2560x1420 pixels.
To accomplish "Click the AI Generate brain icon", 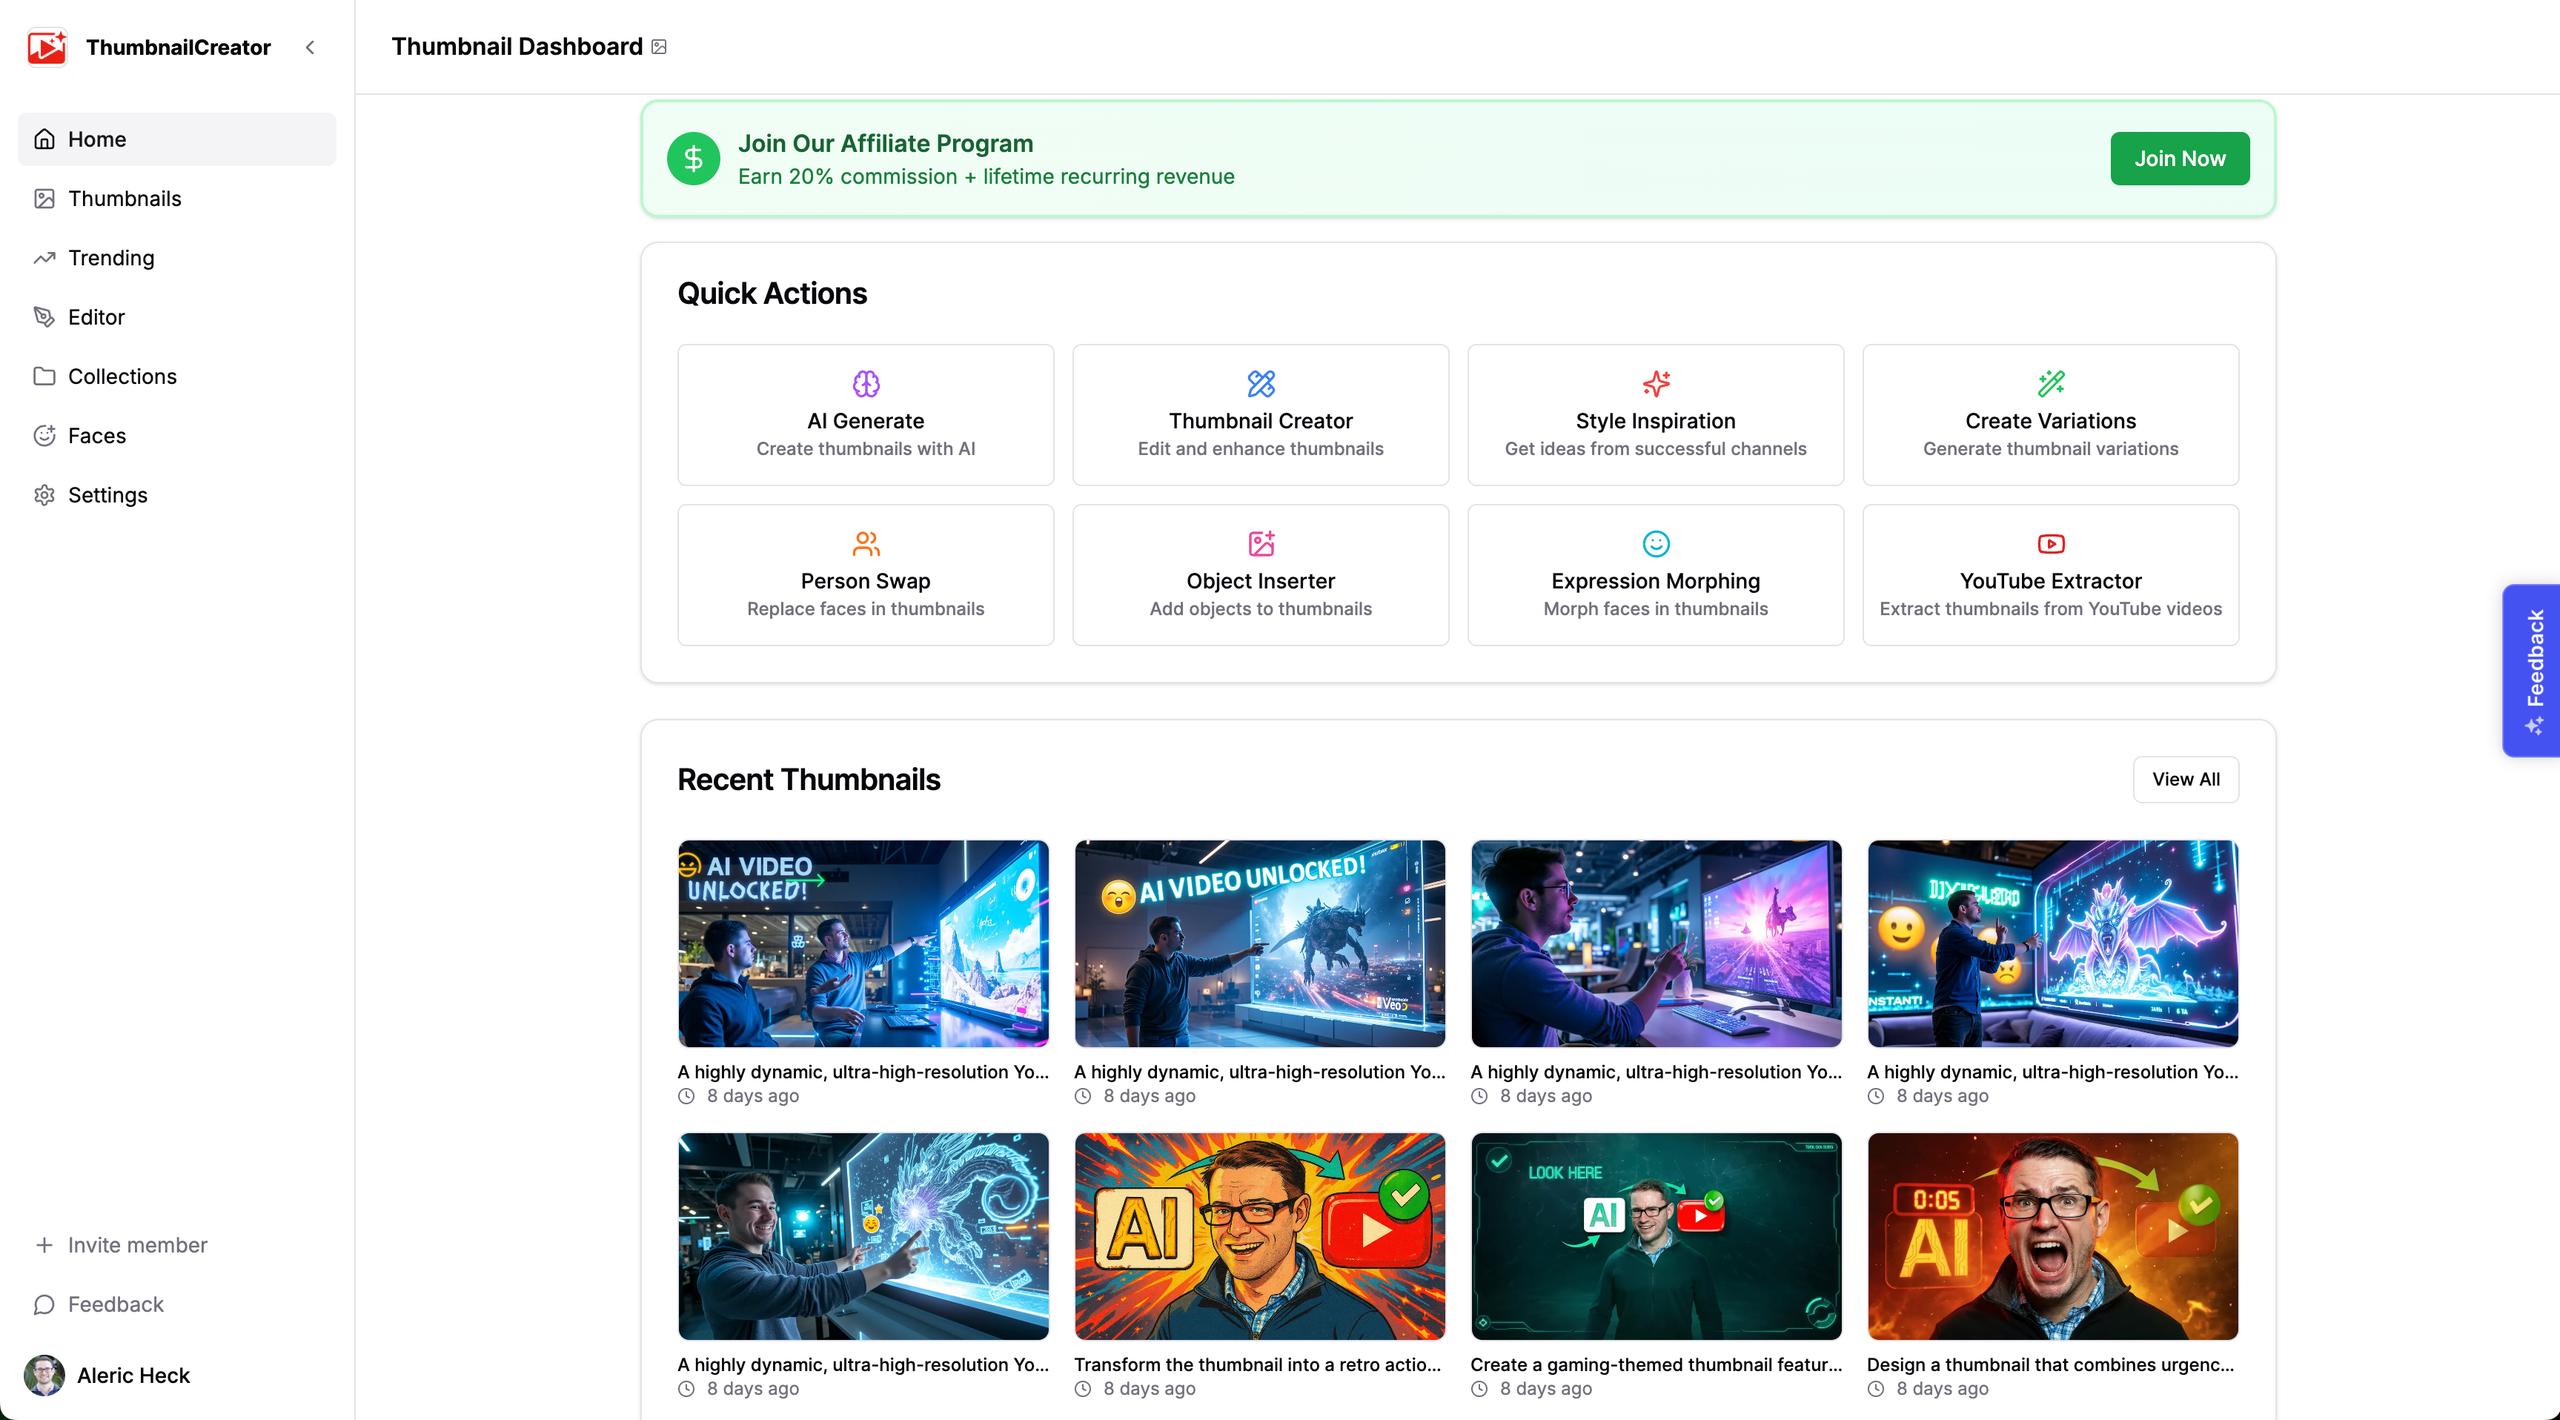I will coord(865,384).
